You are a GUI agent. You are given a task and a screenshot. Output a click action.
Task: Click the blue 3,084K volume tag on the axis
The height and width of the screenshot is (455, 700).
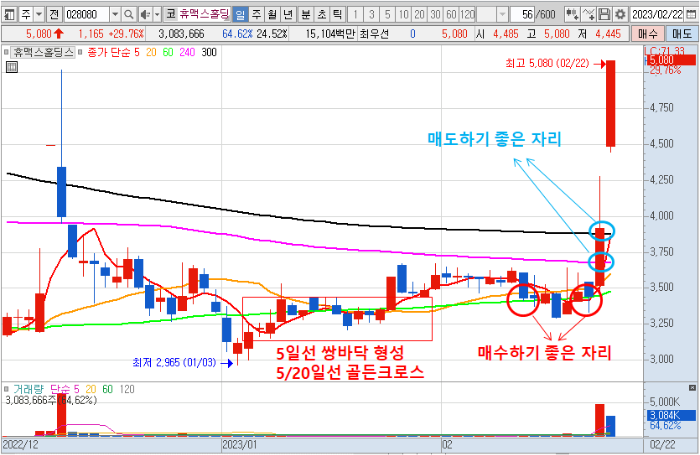click(x=671, y=415)
